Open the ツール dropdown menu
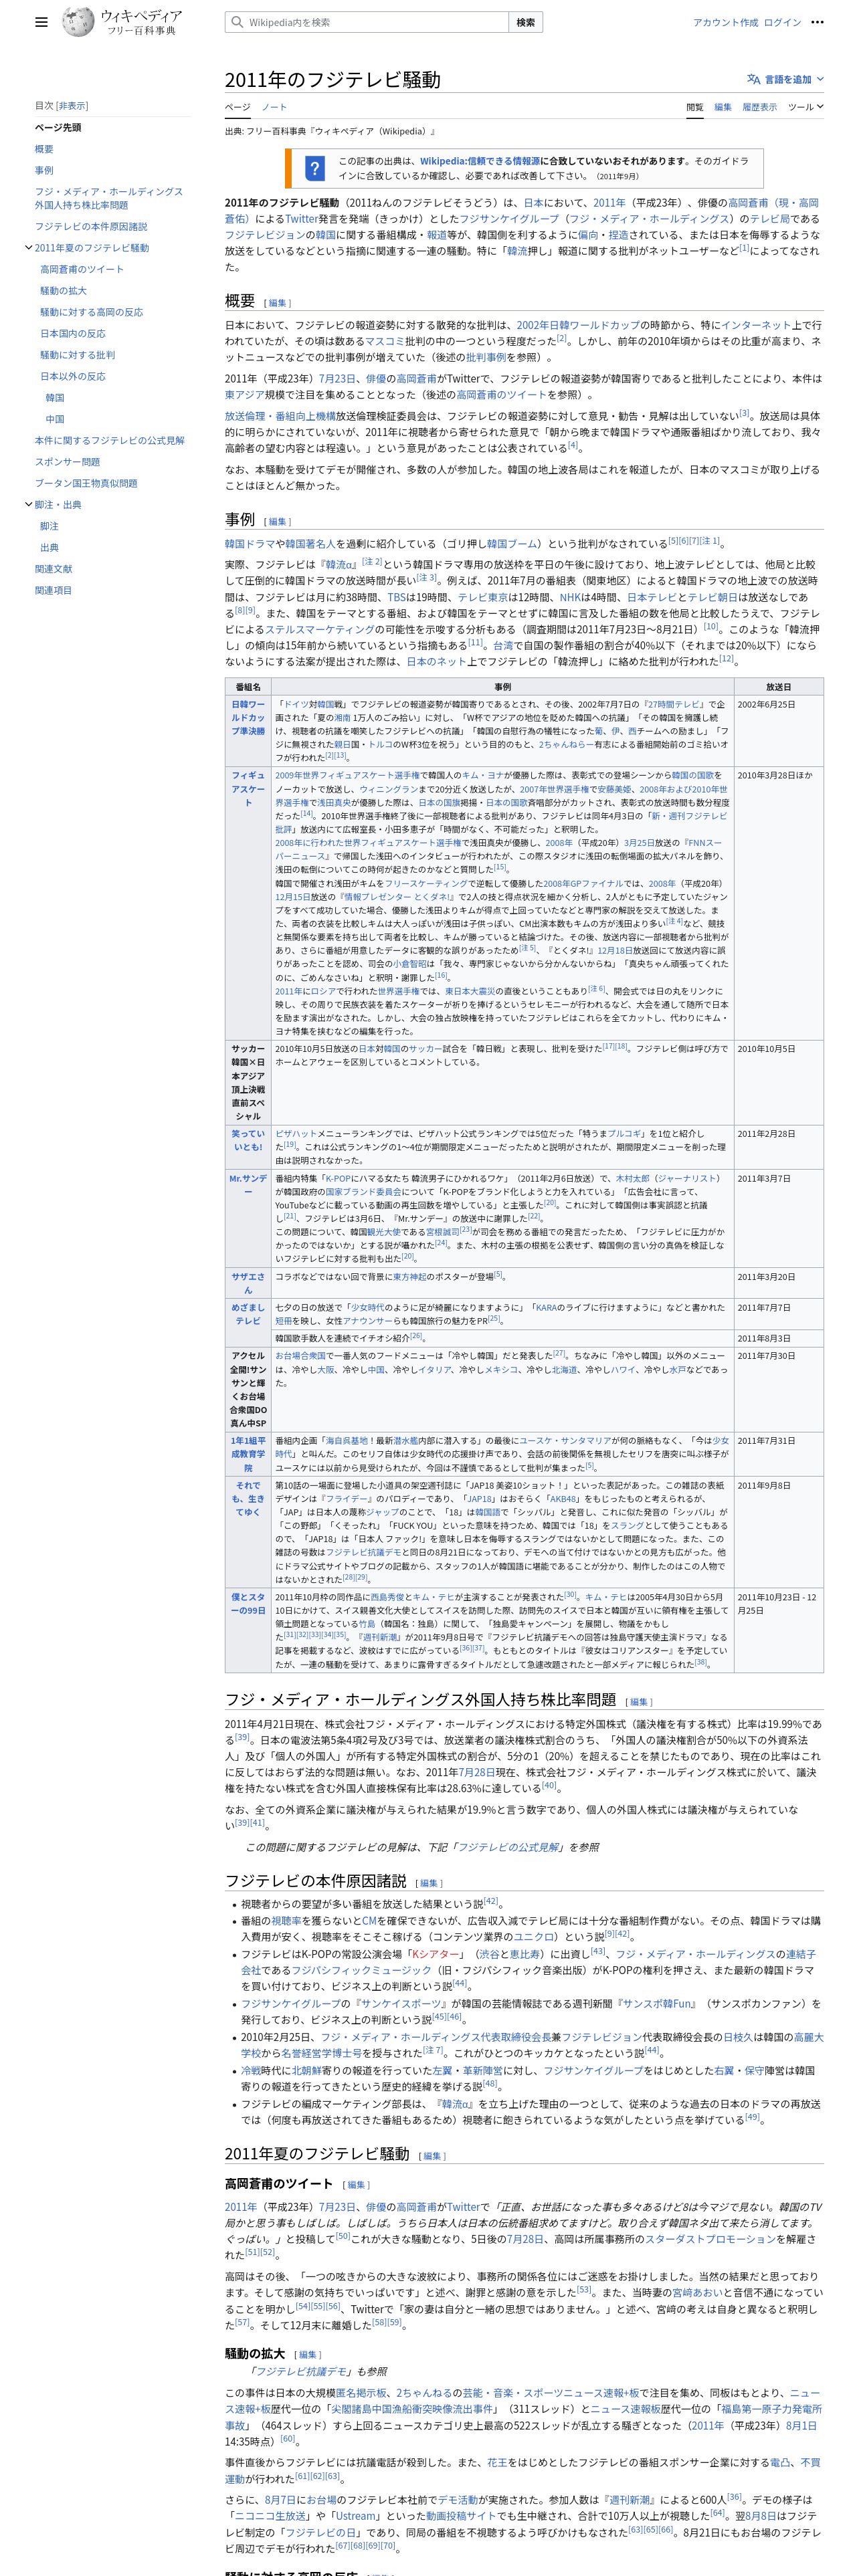Viewport: 859px width, 2576px height. tap(805, 107)
